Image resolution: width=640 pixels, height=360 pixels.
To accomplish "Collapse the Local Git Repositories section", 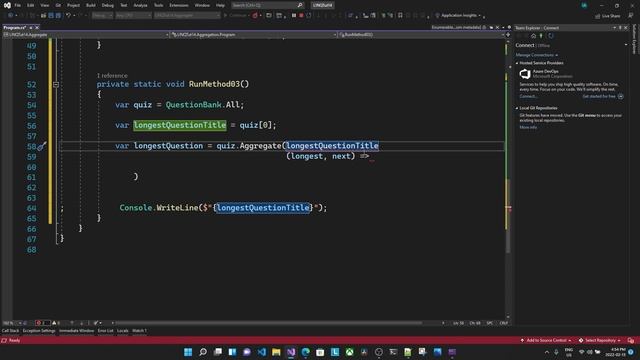I will click(517, 108).
